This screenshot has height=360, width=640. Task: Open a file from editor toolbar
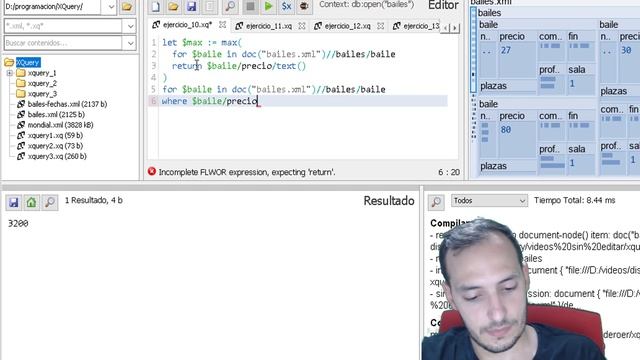173,6
